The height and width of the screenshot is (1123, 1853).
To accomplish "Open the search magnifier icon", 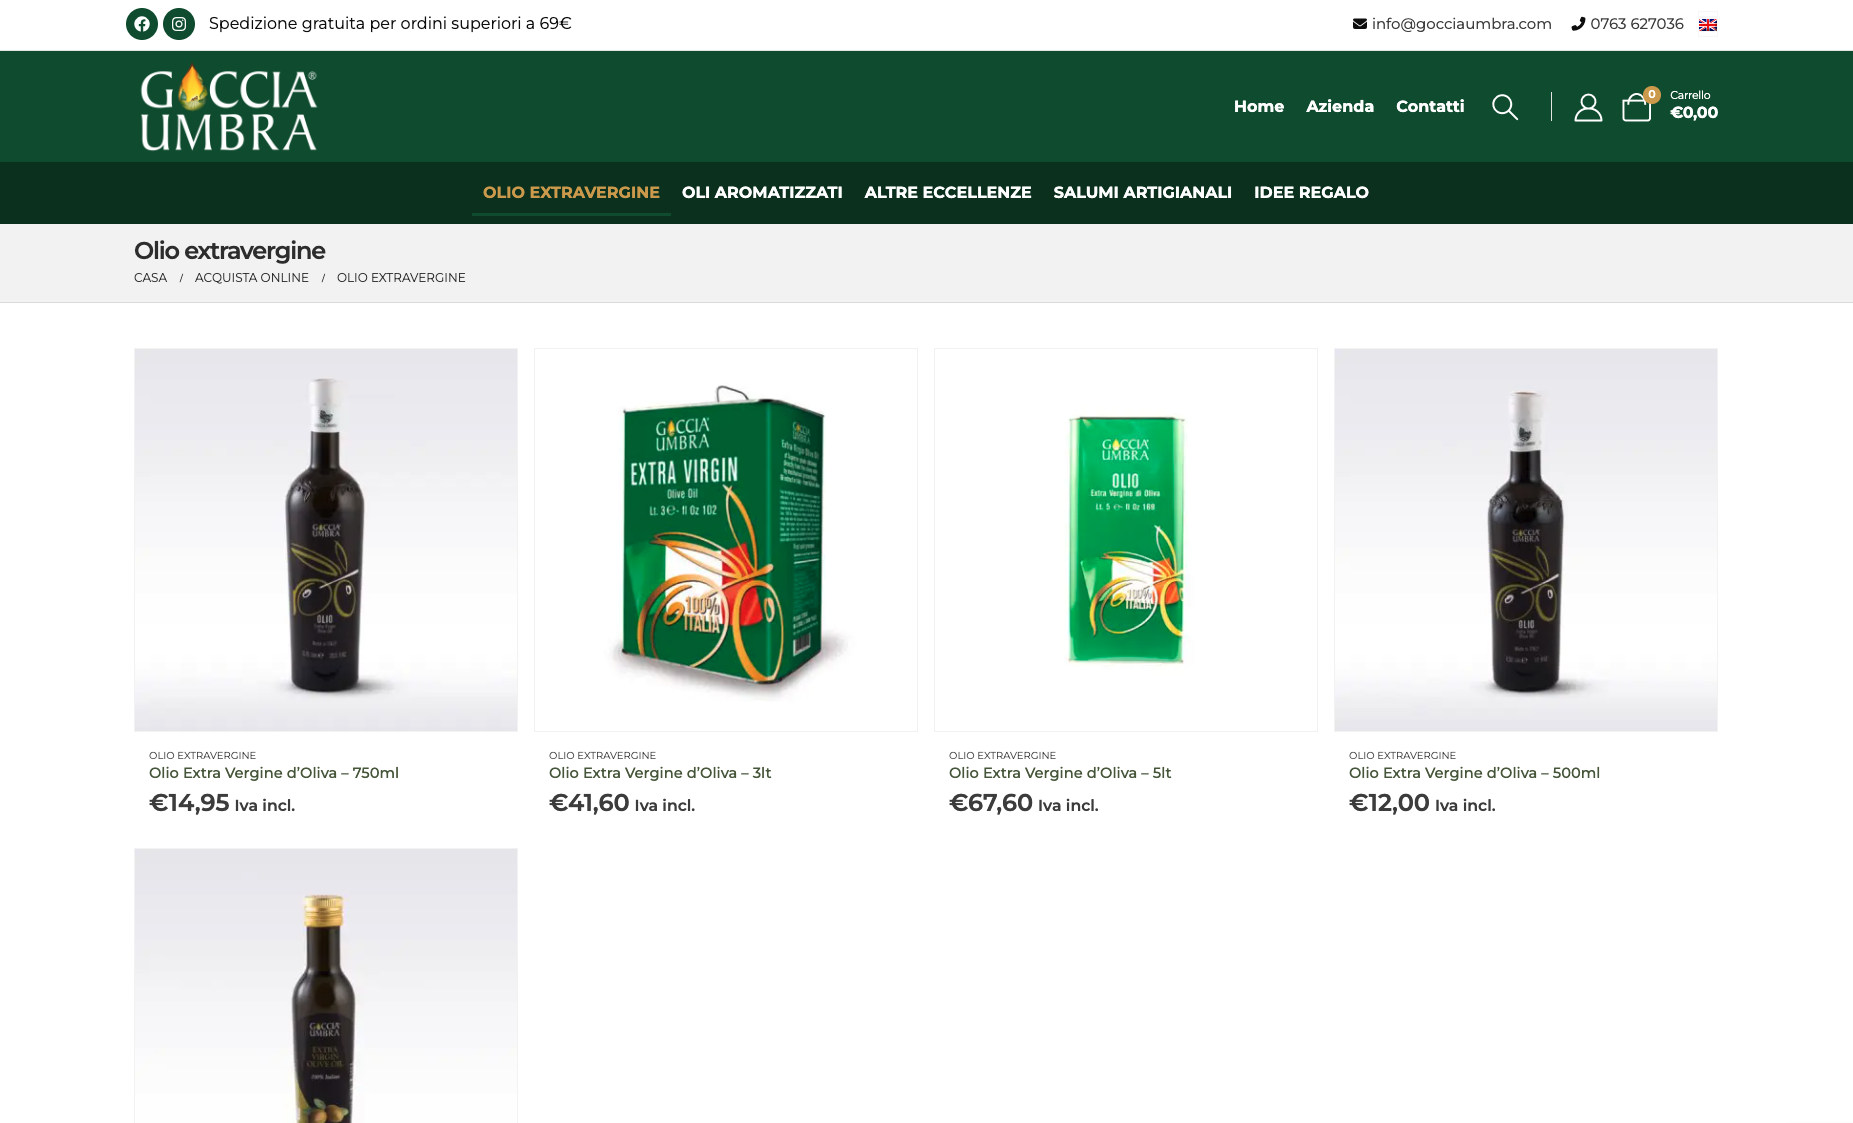I will point(1505,107).
